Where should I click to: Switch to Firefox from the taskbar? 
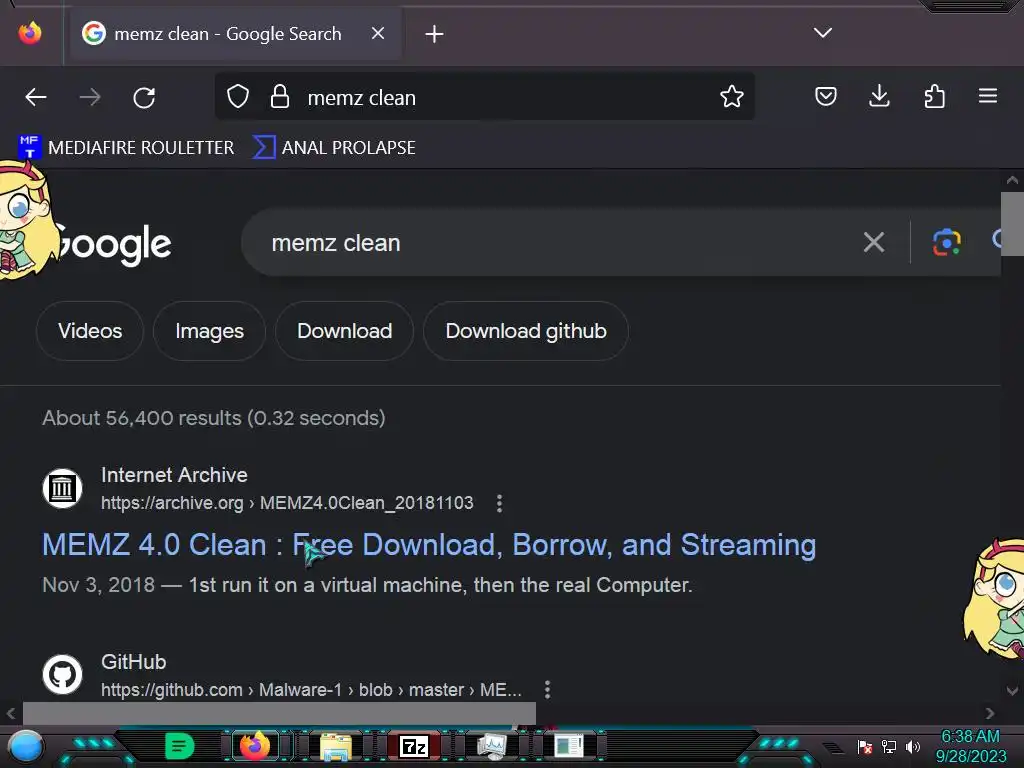(255, 745)
